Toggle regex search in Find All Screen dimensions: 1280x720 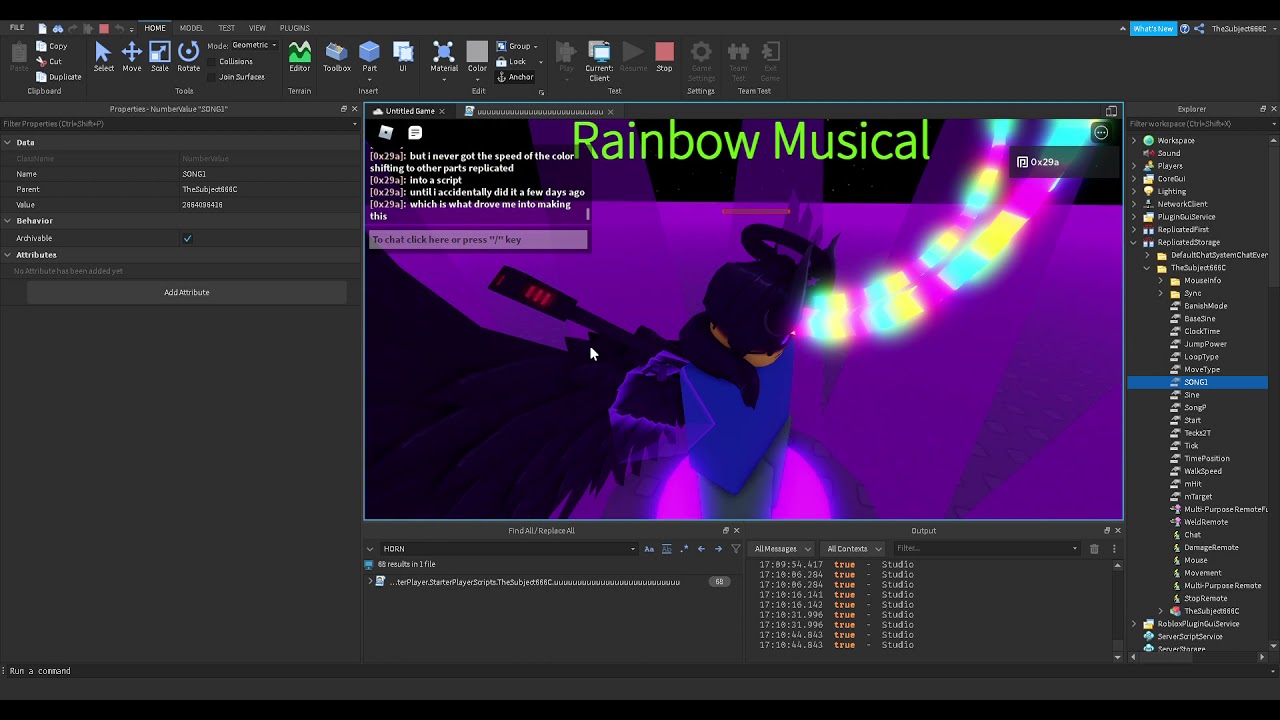(x=684, y=549)
